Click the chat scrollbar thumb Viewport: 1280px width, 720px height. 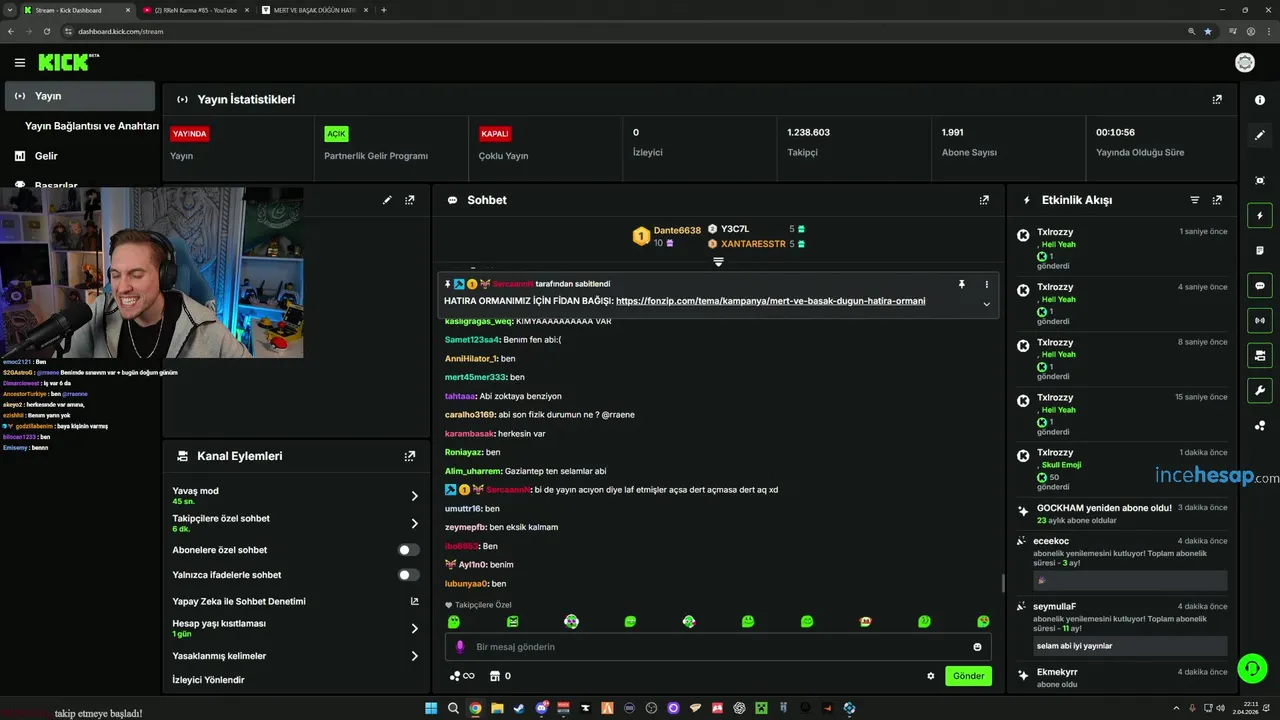(1003, 583)
